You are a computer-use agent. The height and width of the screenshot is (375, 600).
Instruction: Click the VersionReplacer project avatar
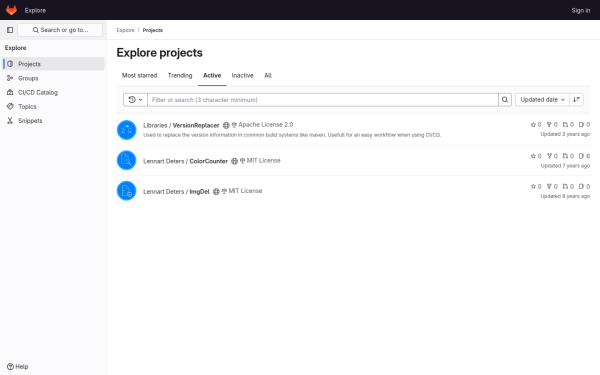[x=126, y=130]
